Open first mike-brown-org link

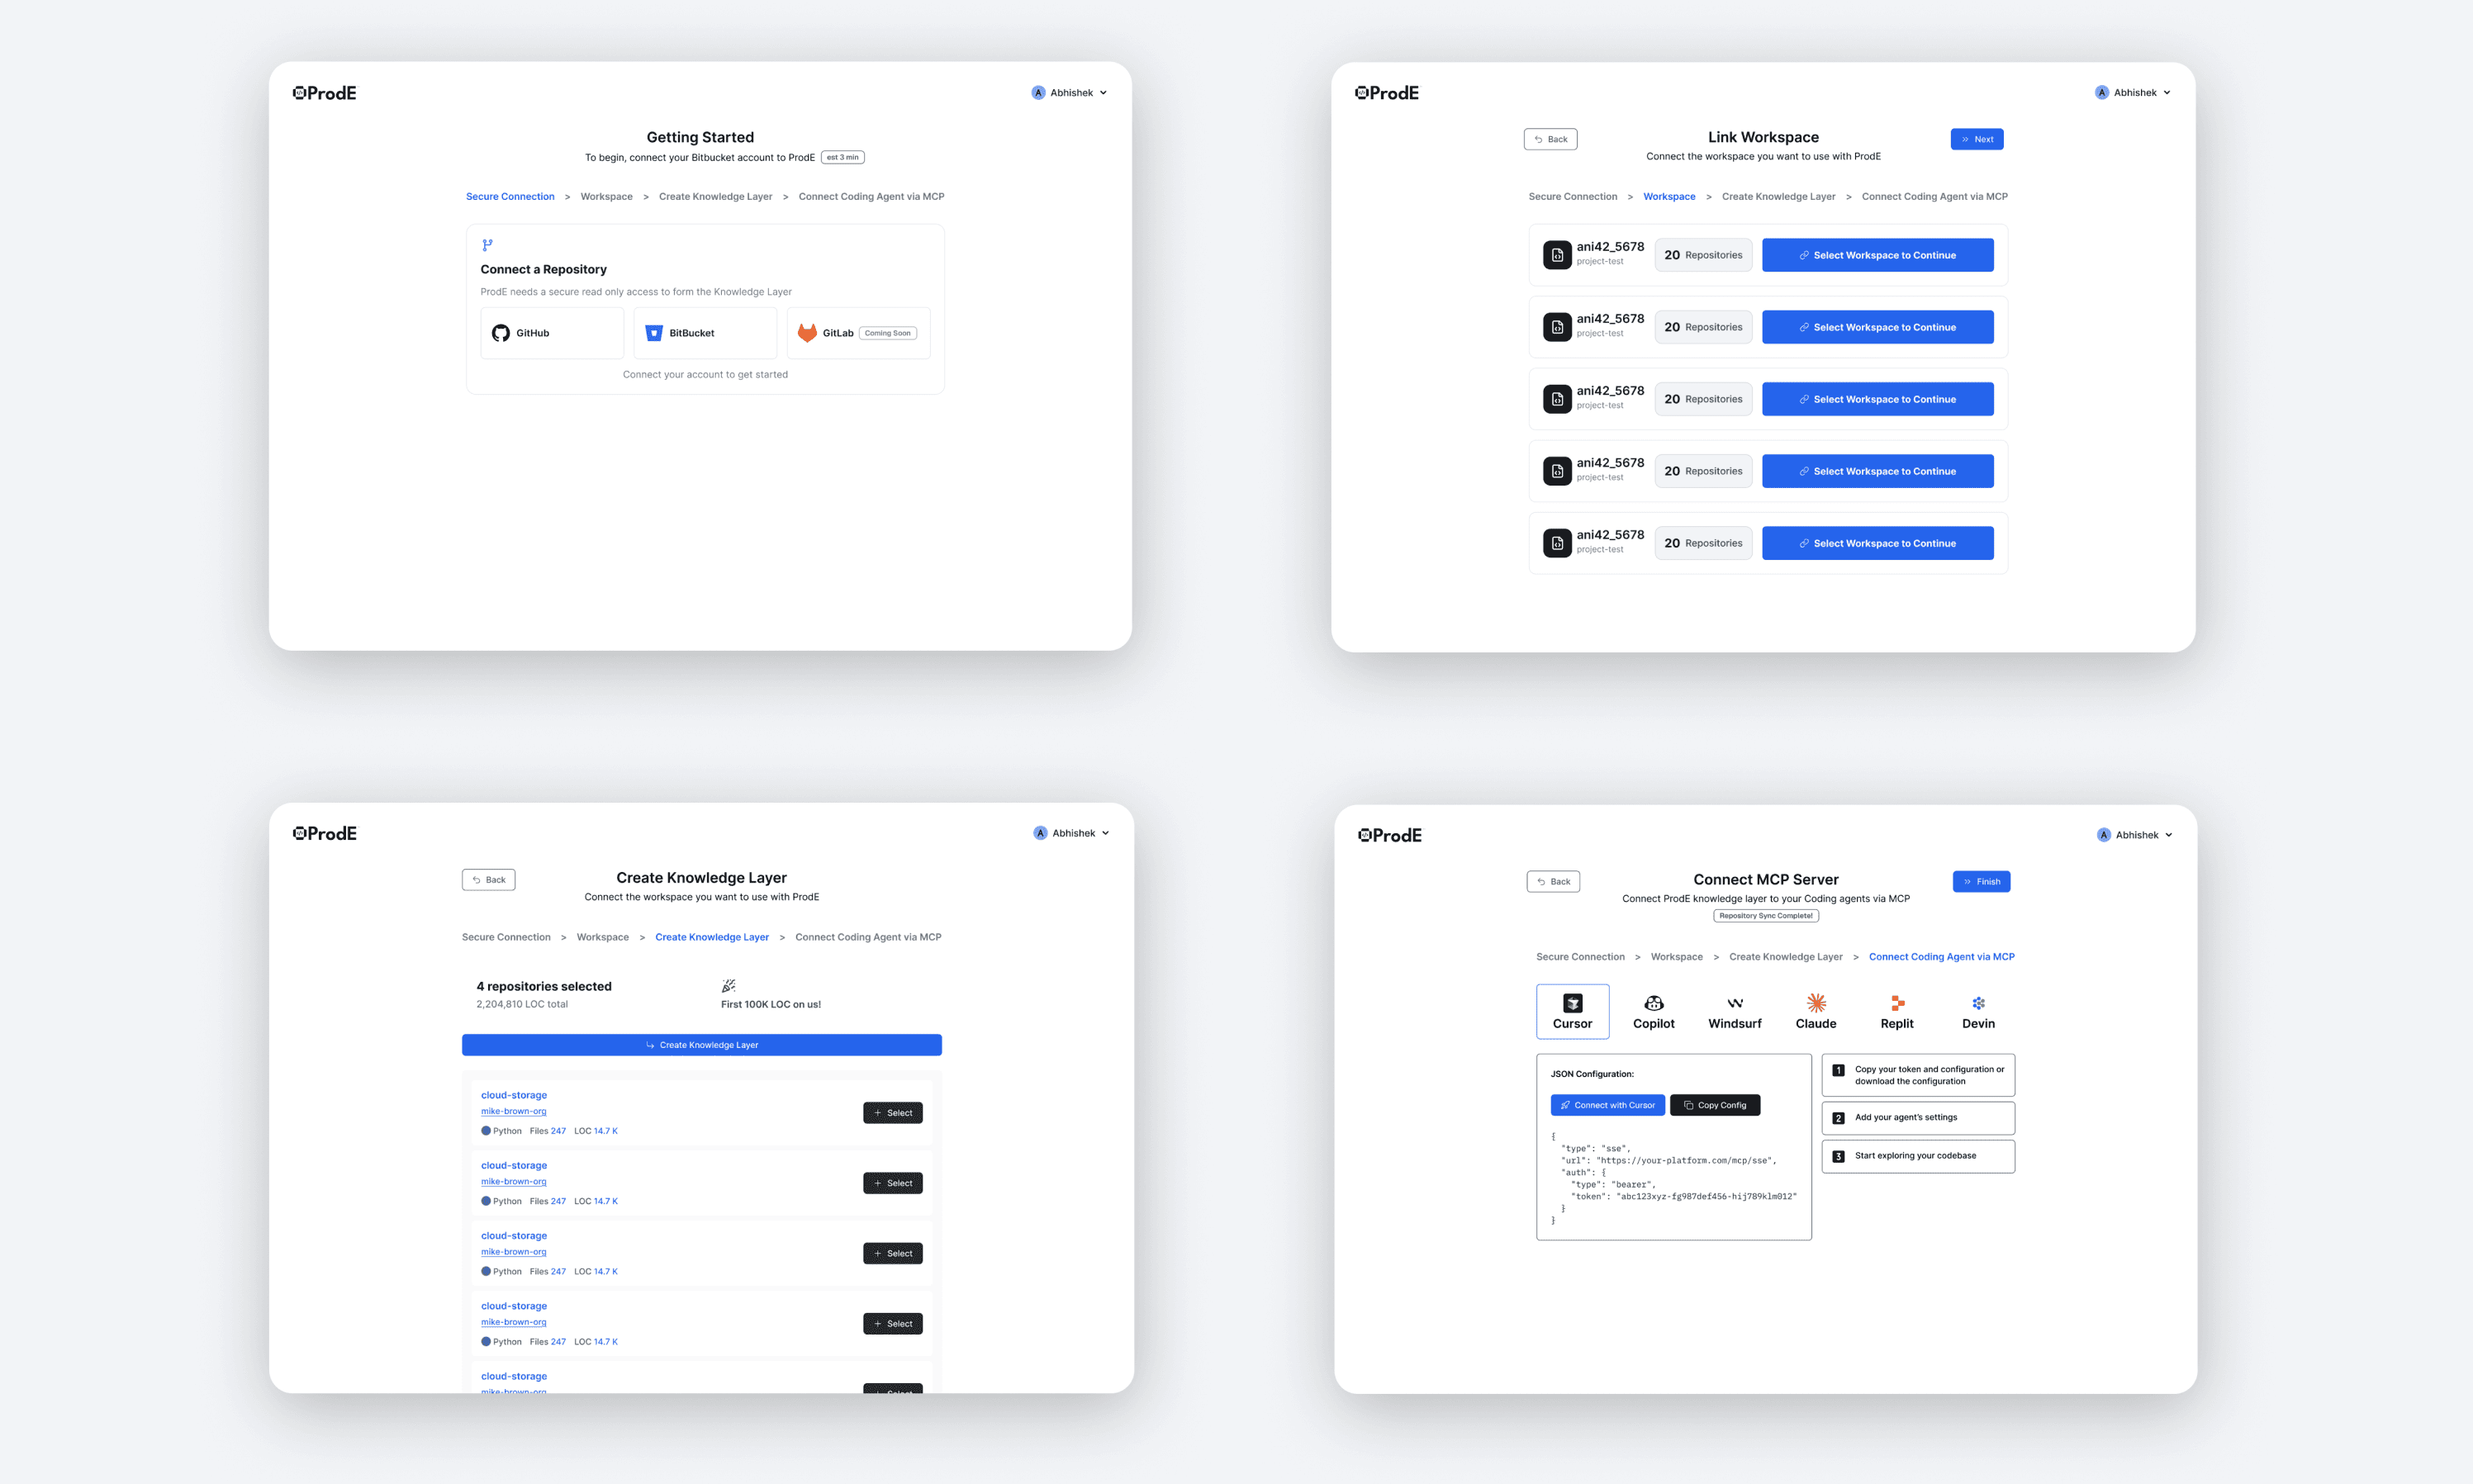[x=513, y=1111]
